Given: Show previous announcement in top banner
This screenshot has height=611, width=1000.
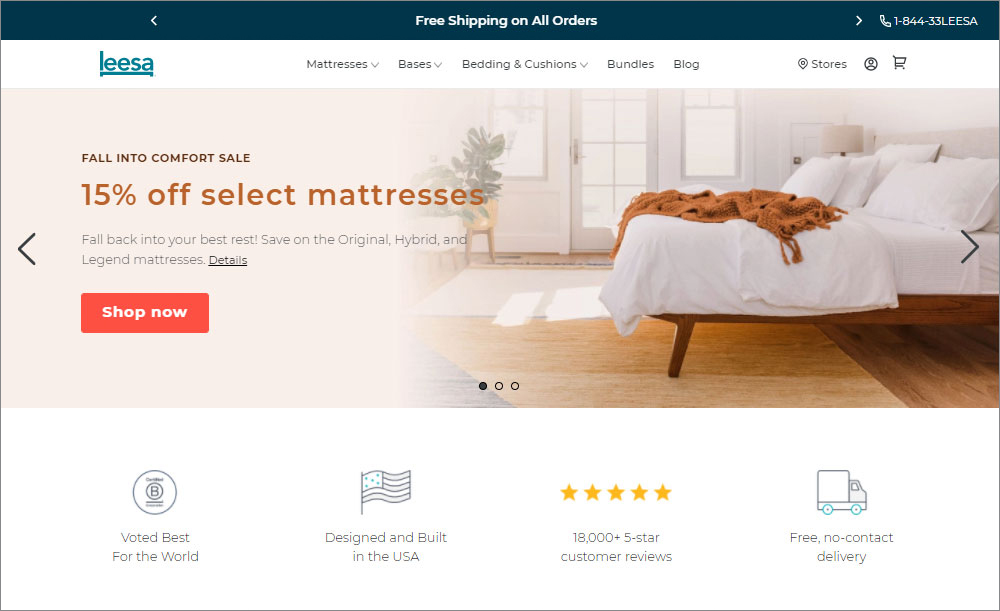Looking at the screenshot, I should click(154, 20).
